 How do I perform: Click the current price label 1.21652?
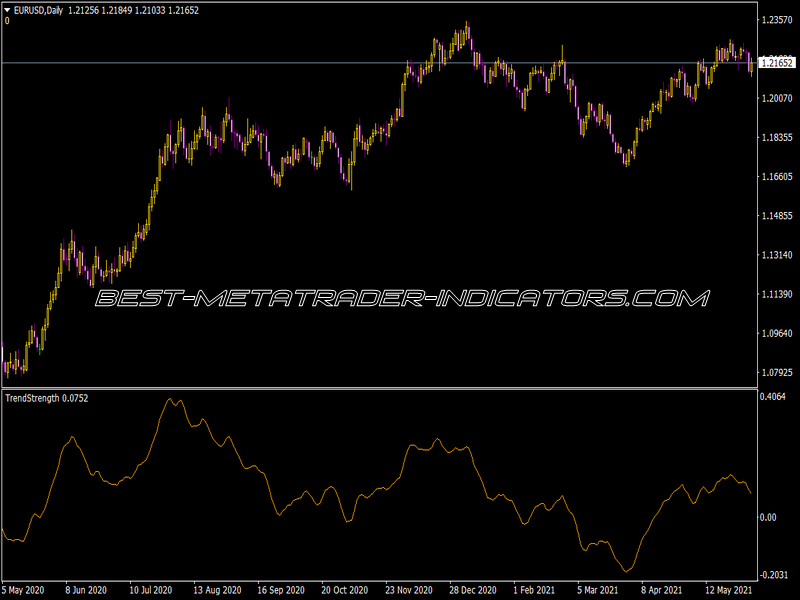click(777, 63)
